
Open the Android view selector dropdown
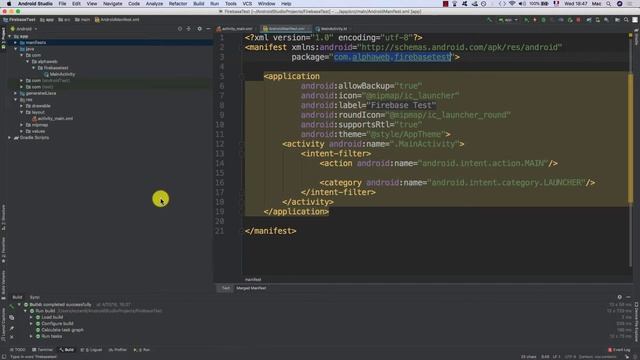coord(24,29)
